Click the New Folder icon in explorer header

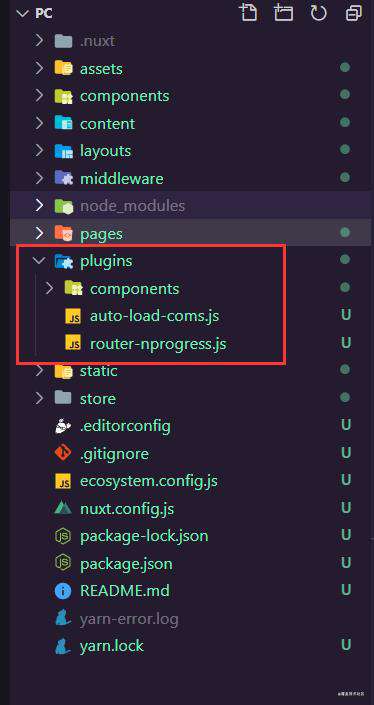coord(283,13)
